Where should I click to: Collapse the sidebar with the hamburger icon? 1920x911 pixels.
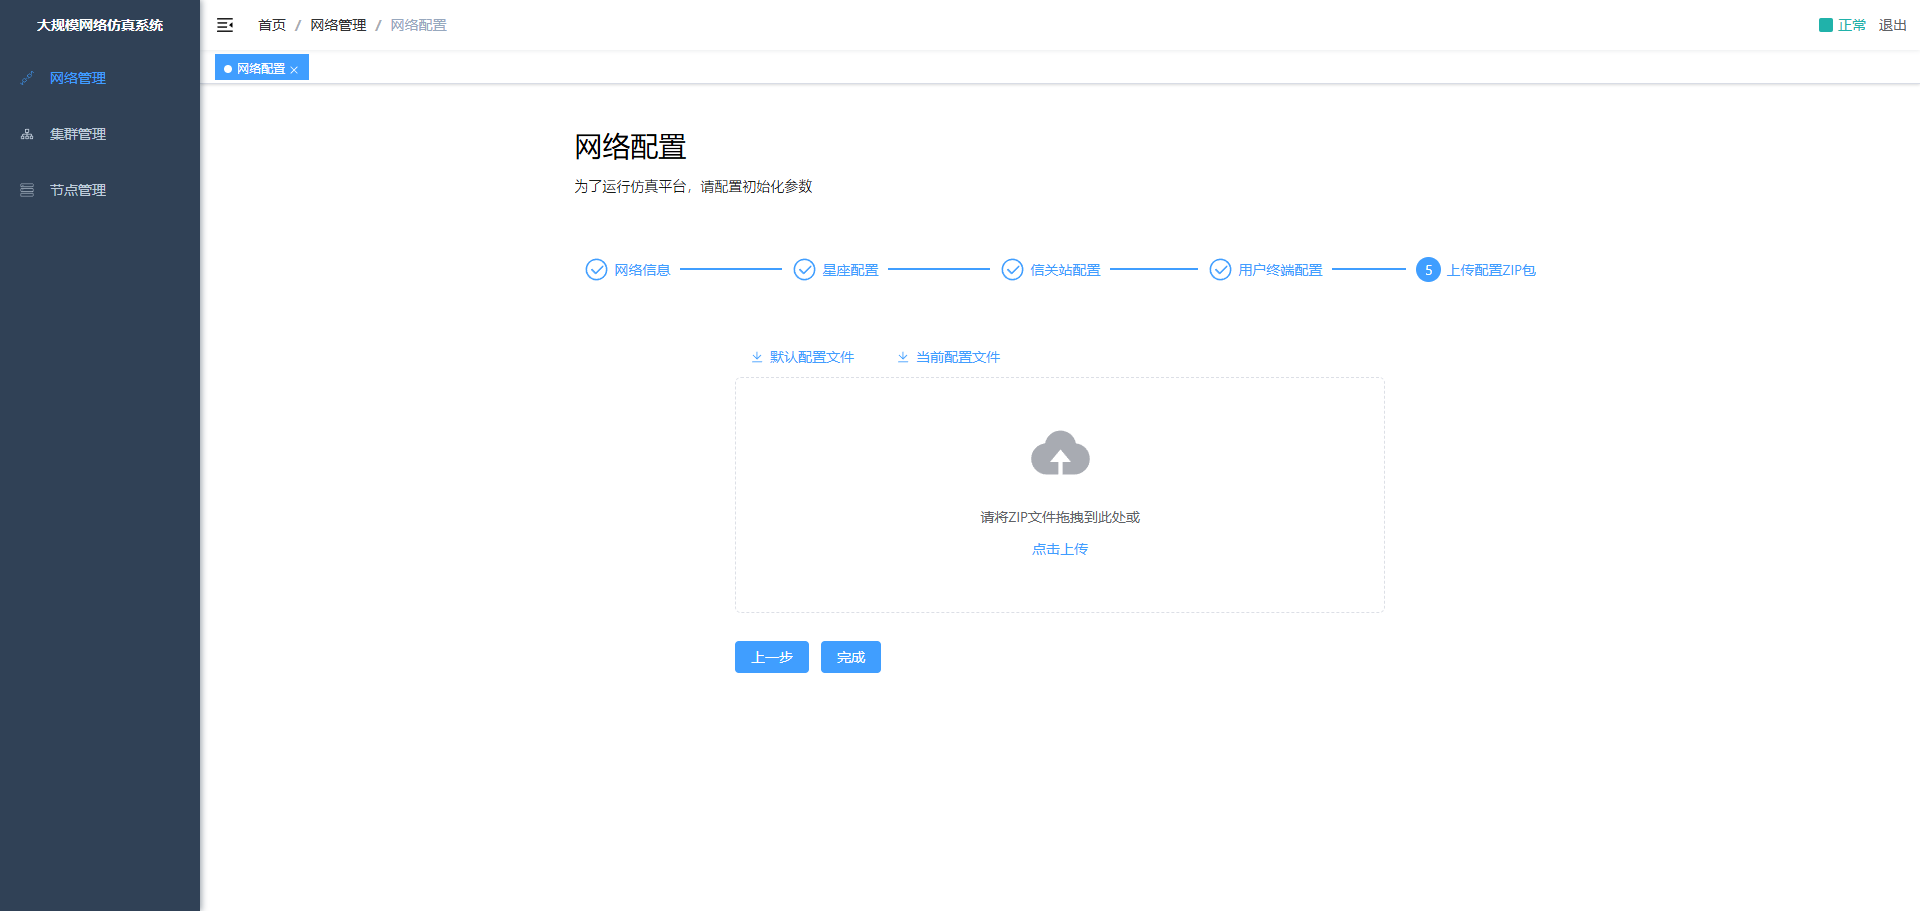click(225, 25)
